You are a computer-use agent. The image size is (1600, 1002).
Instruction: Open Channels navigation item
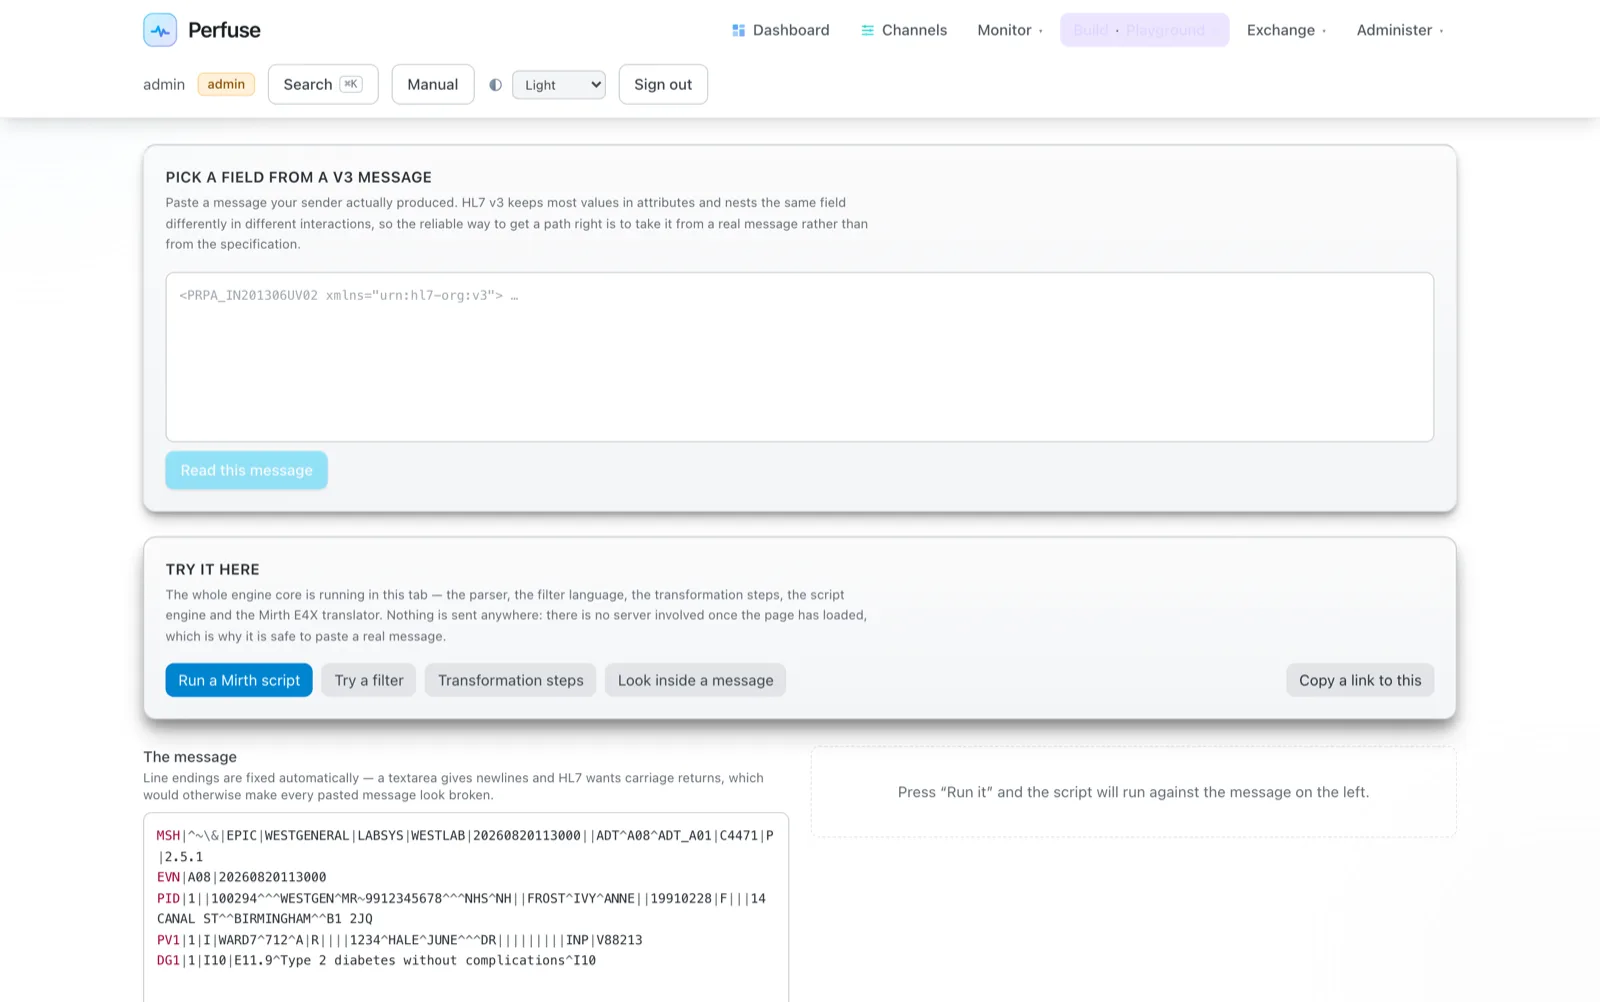pyautogui.click(x=904, y=30)
